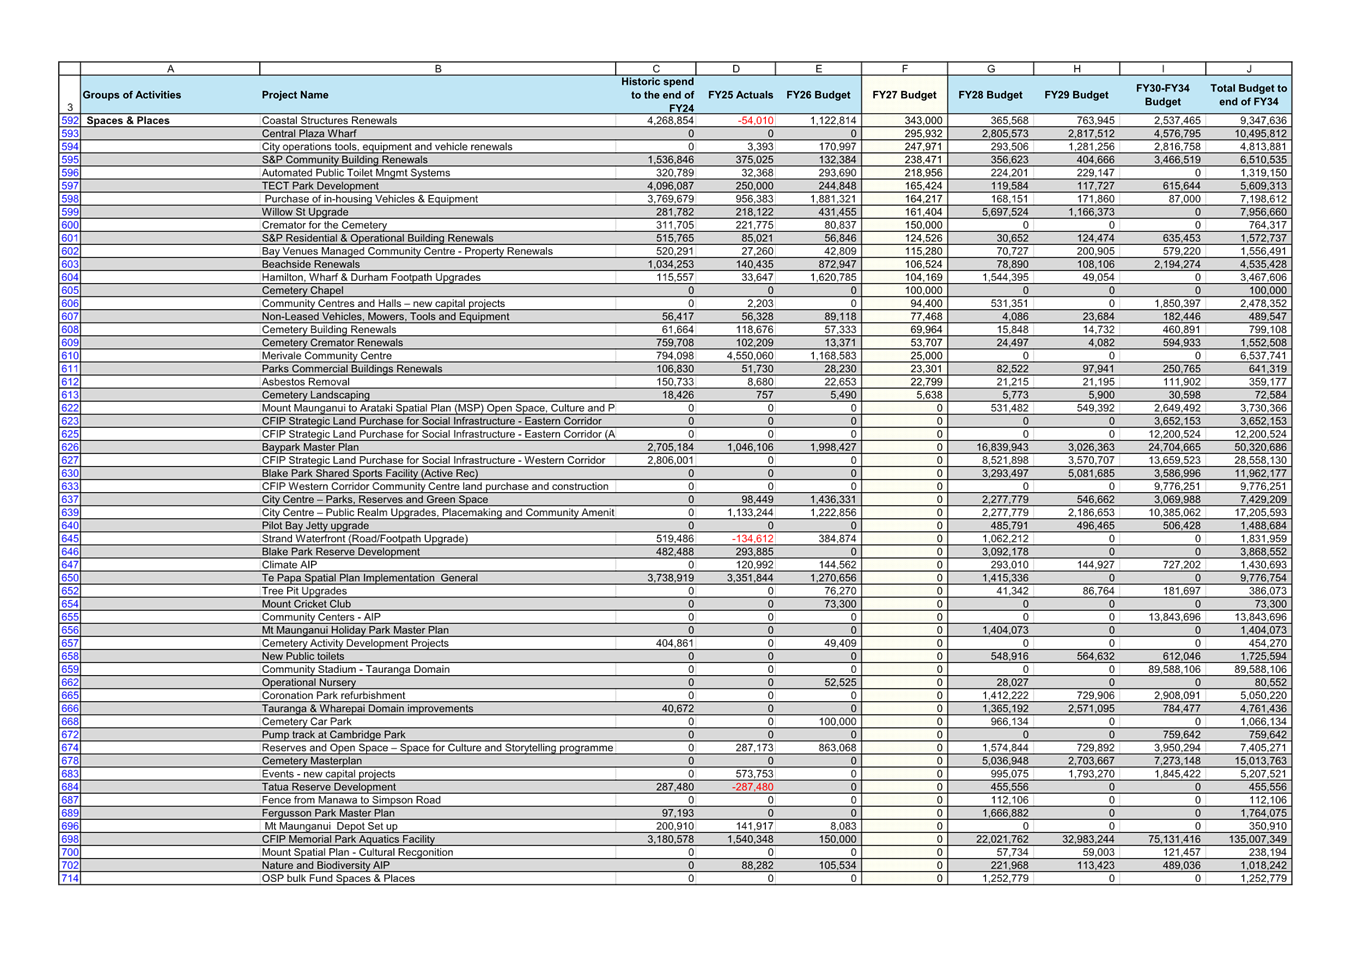
Task: Click column F header letter
Action: (904, 69)
